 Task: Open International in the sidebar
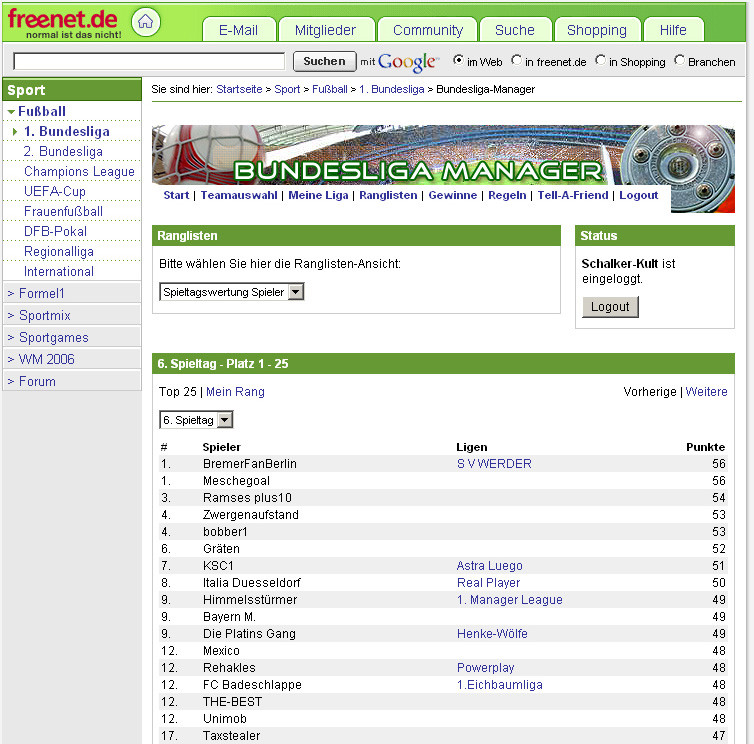coord(59,271)
